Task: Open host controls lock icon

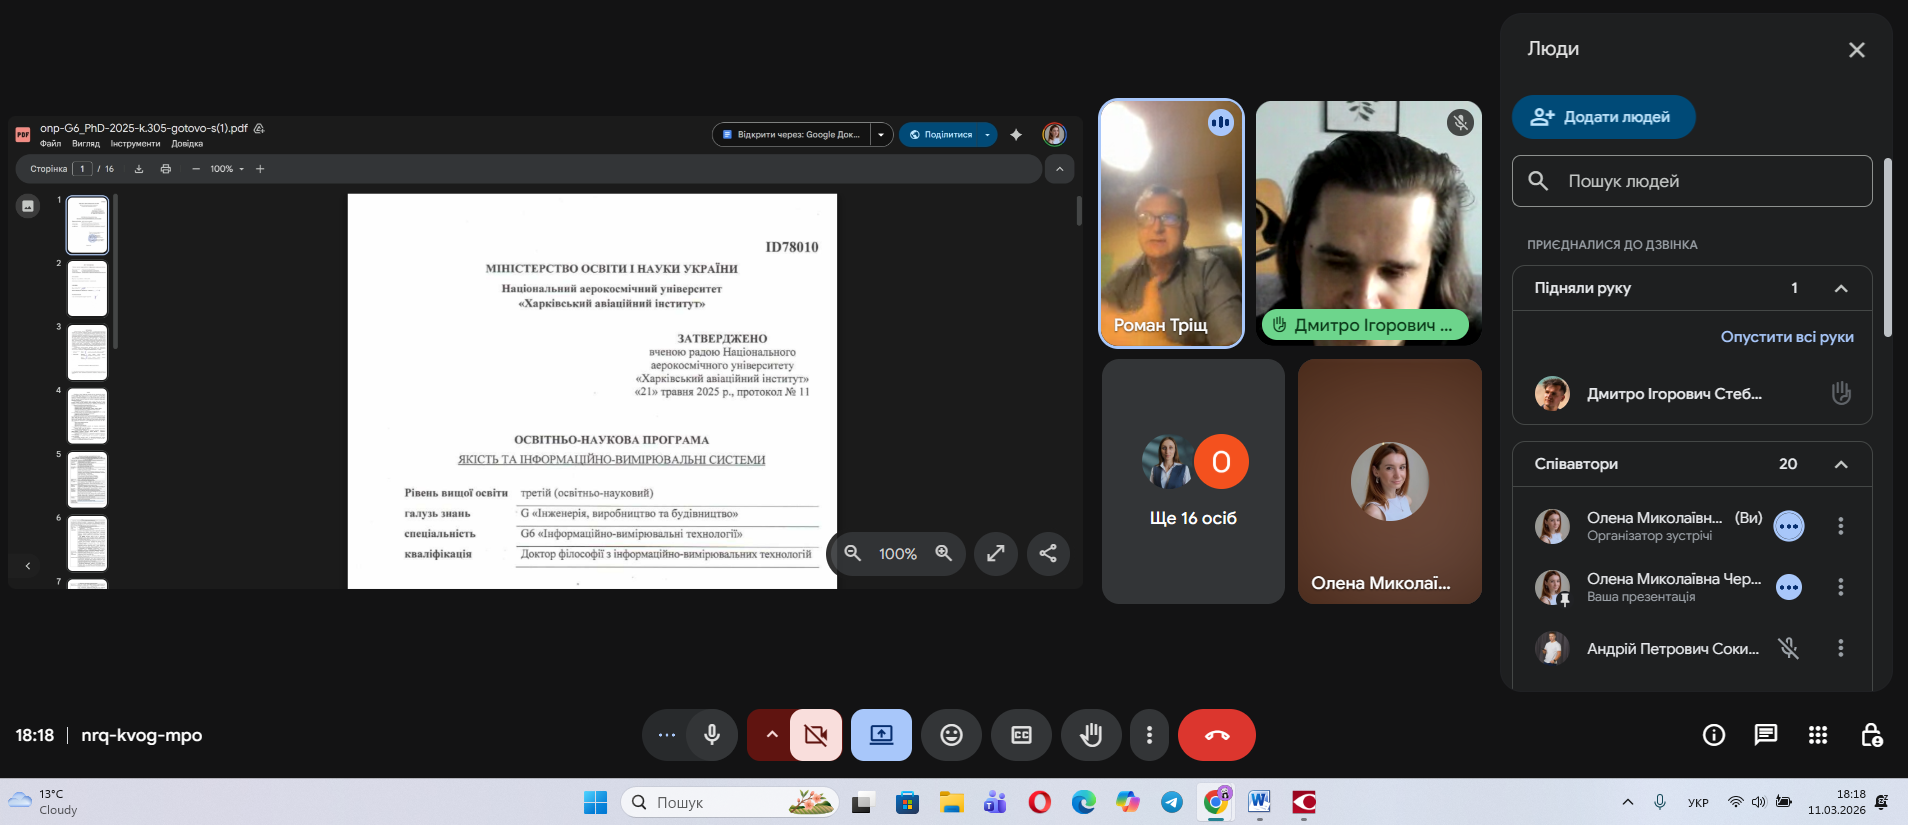Action: point(1871,735)
